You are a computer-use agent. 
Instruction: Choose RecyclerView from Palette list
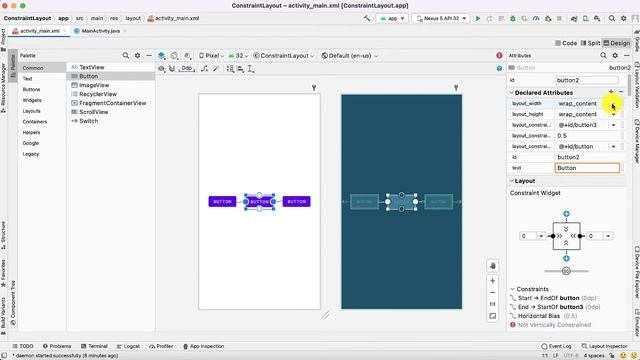coord(98,94)
